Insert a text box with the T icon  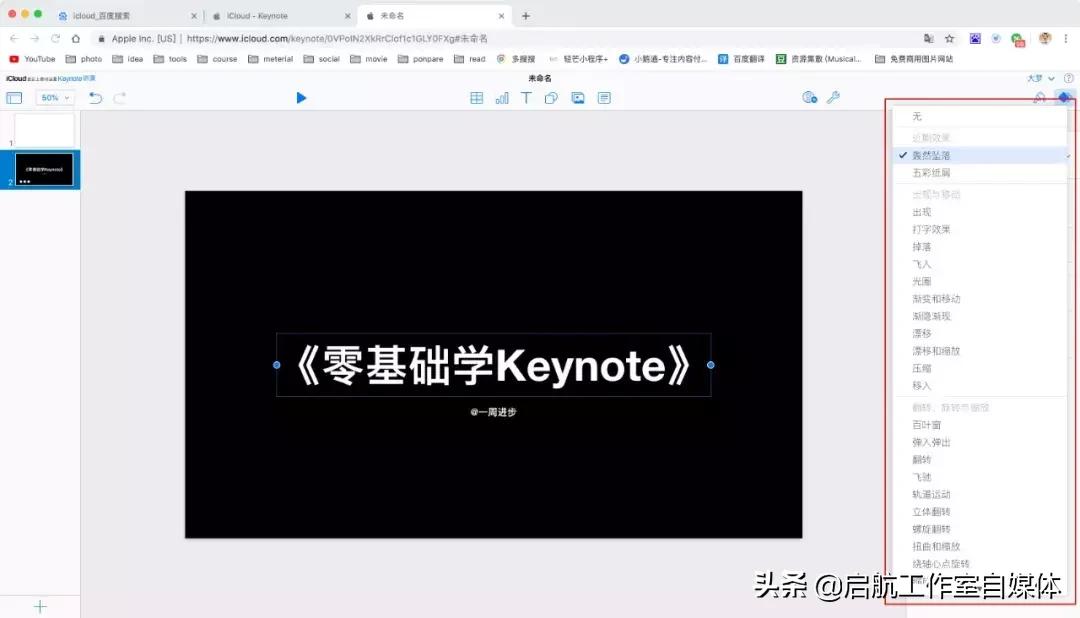[526, 97]
